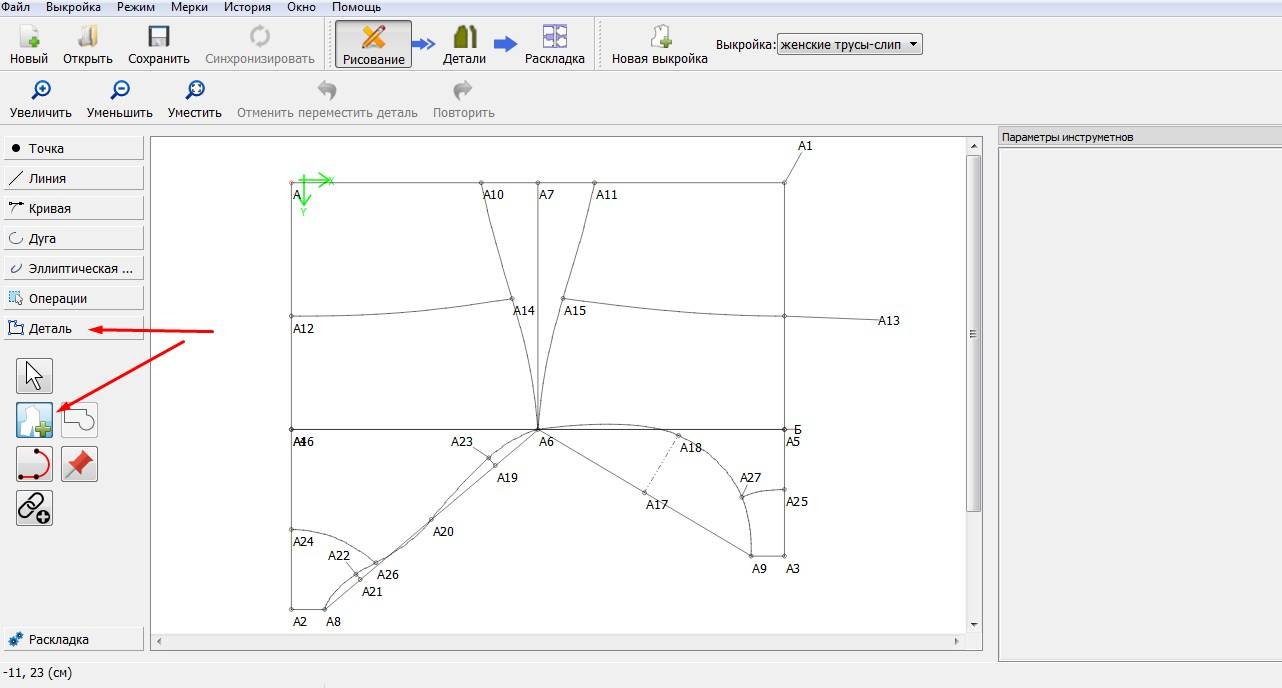This screenshot has height=688, width=1282.
Task: Click point A9 at bottom right
Action: pos(751,556)
